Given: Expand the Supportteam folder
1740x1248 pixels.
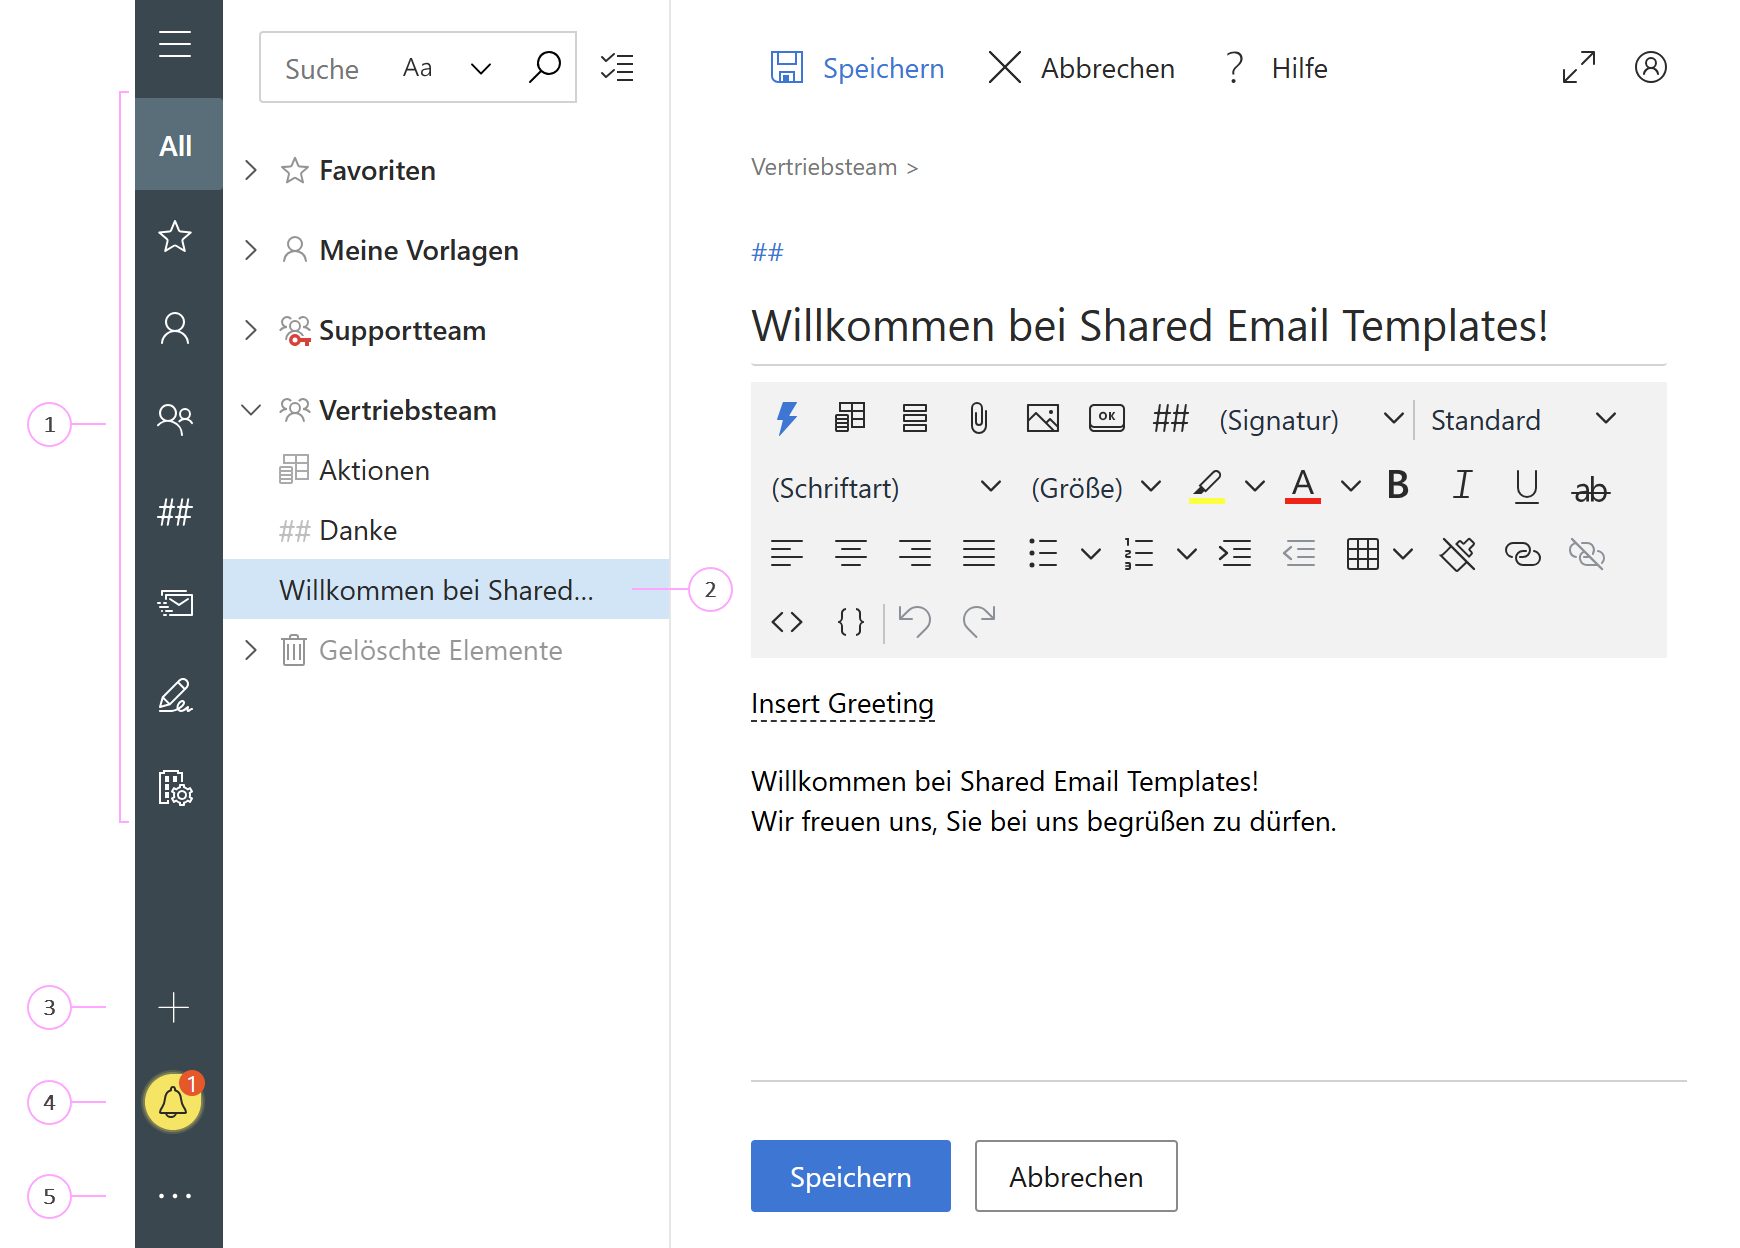Looking at the screenshot, I should pyautogui.click(x=251, y=330).
